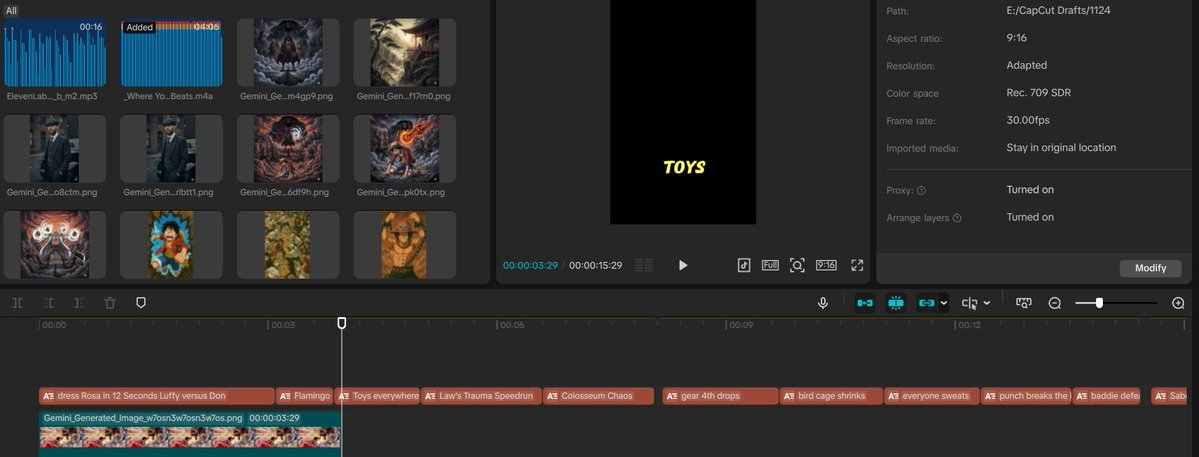
Task: Select Gemini_Ge...m4gp9.png thumbnail
Action: coord(288,53)
